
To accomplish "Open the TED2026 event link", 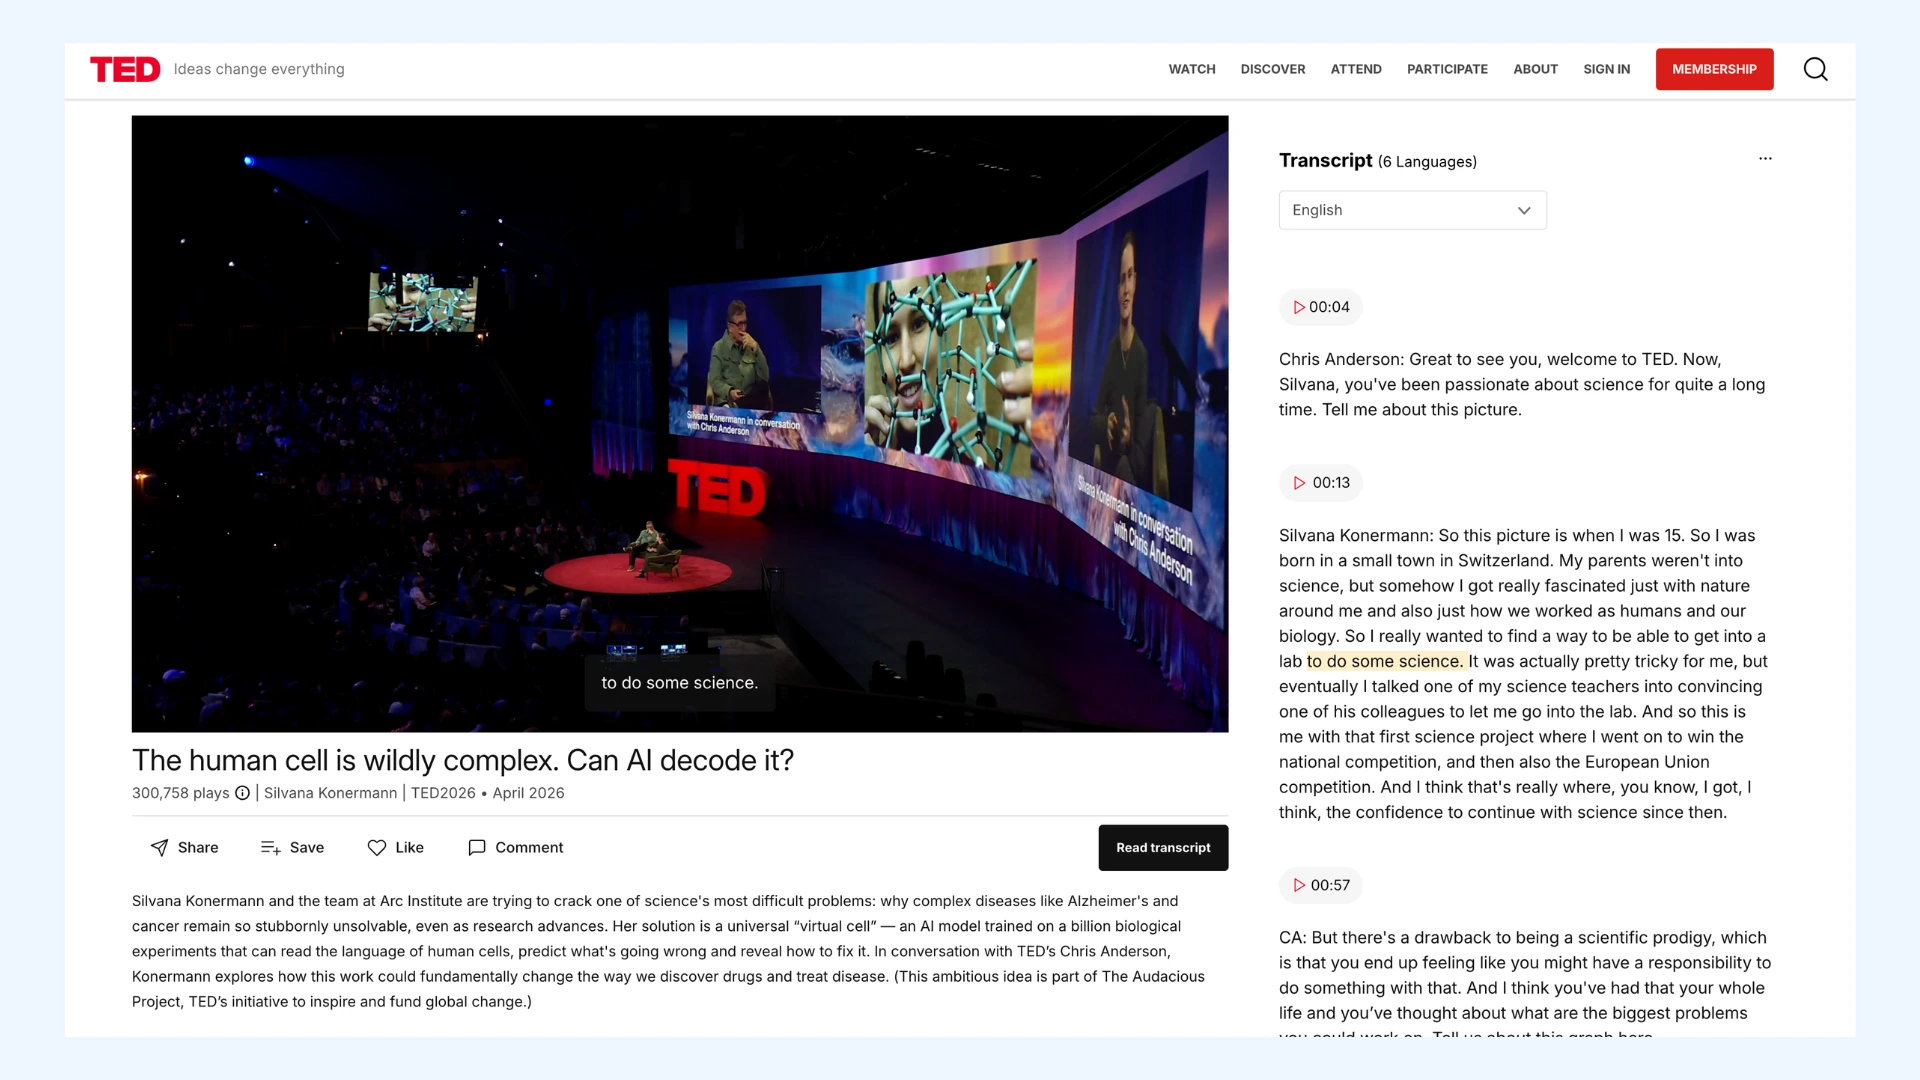I will (x=443, y=793).
